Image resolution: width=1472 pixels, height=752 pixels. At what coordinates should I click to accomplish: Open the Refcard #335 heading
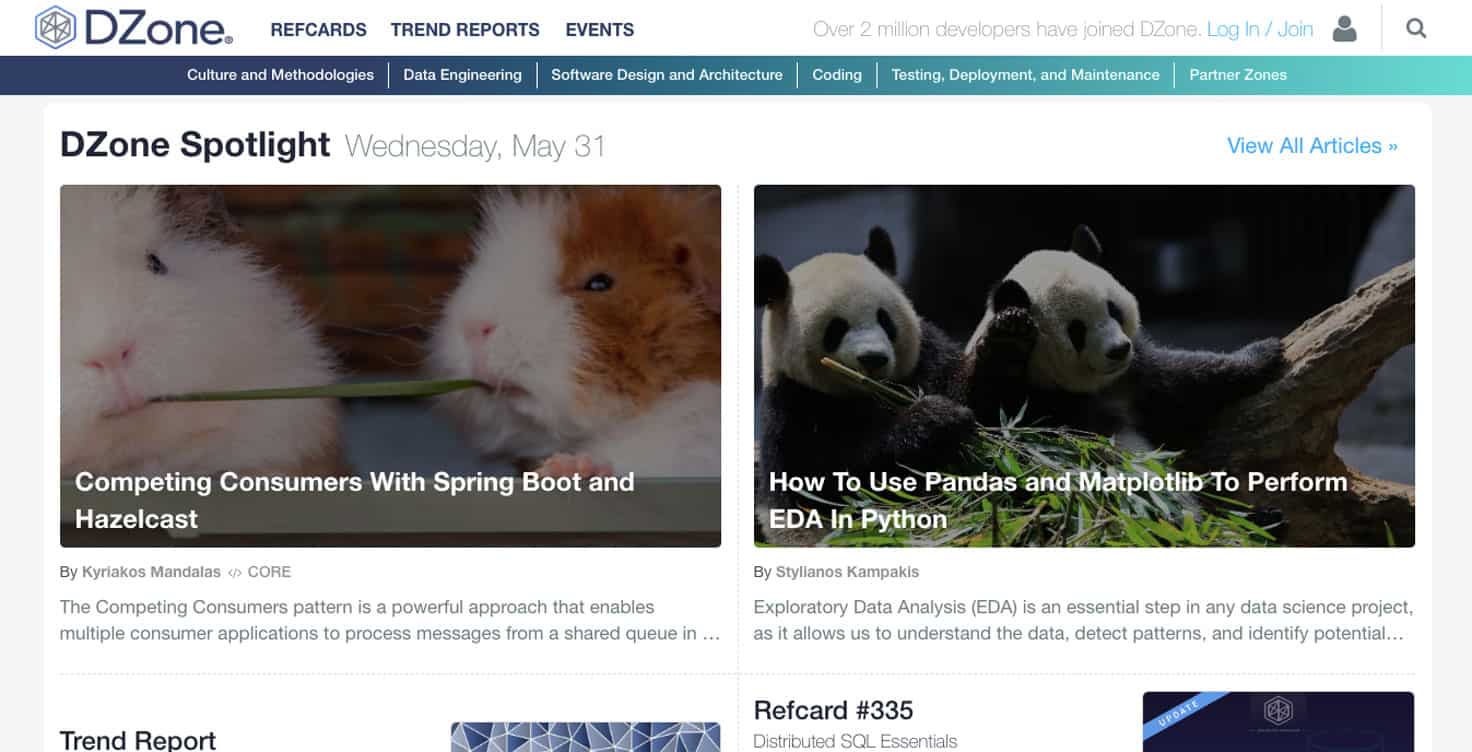click(833, 711)
